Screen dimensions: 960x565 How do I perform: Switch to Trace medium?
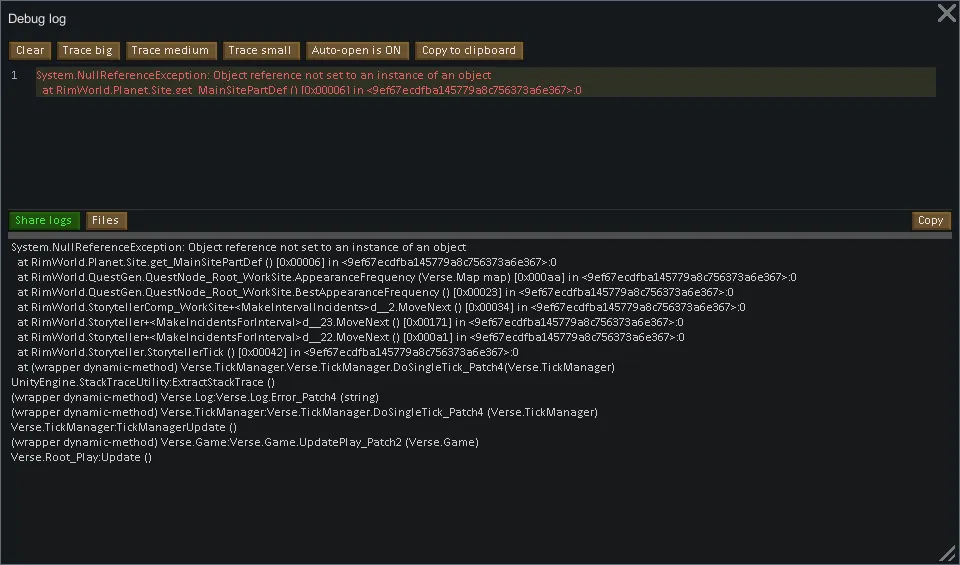pos(170,51)
